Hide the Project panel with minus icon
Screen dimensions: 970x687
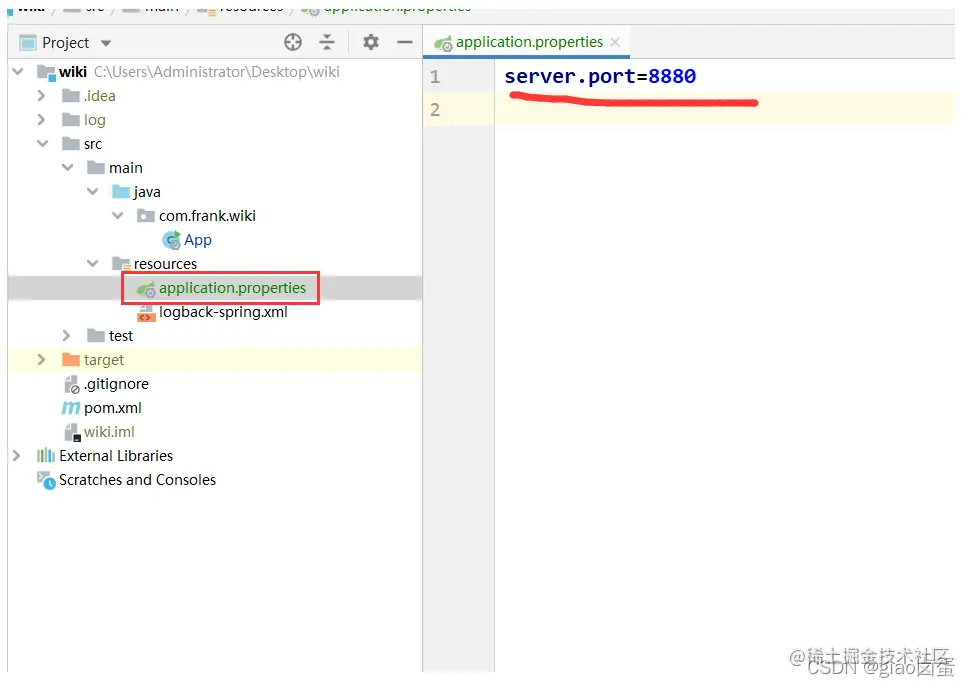(x=405, y=42)
